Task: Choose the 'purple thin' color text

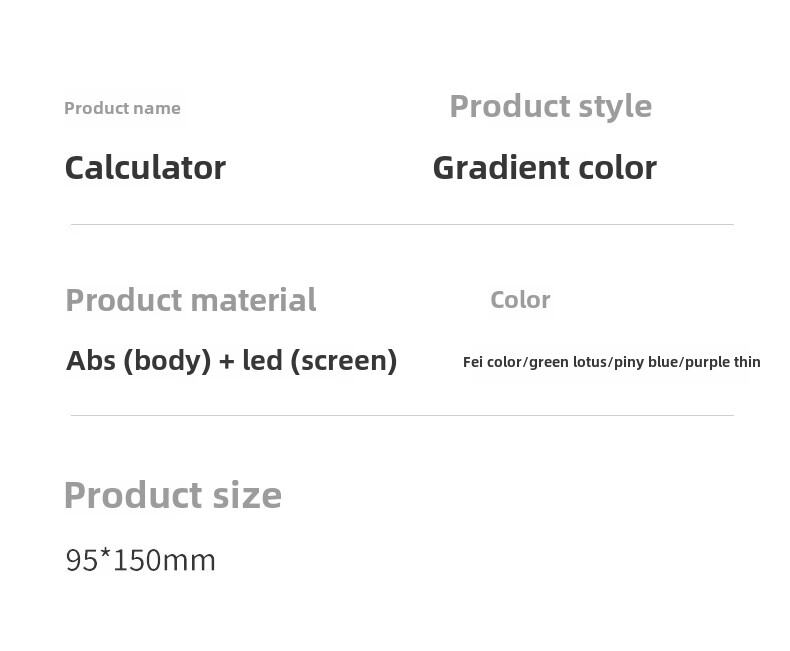Action: click(722, 362)
